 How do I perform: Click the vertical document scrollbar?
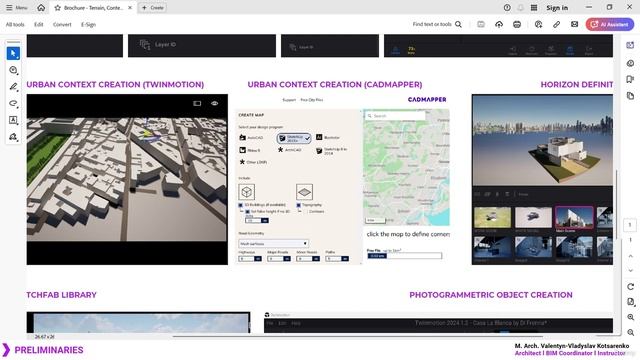tap(616, 204)
